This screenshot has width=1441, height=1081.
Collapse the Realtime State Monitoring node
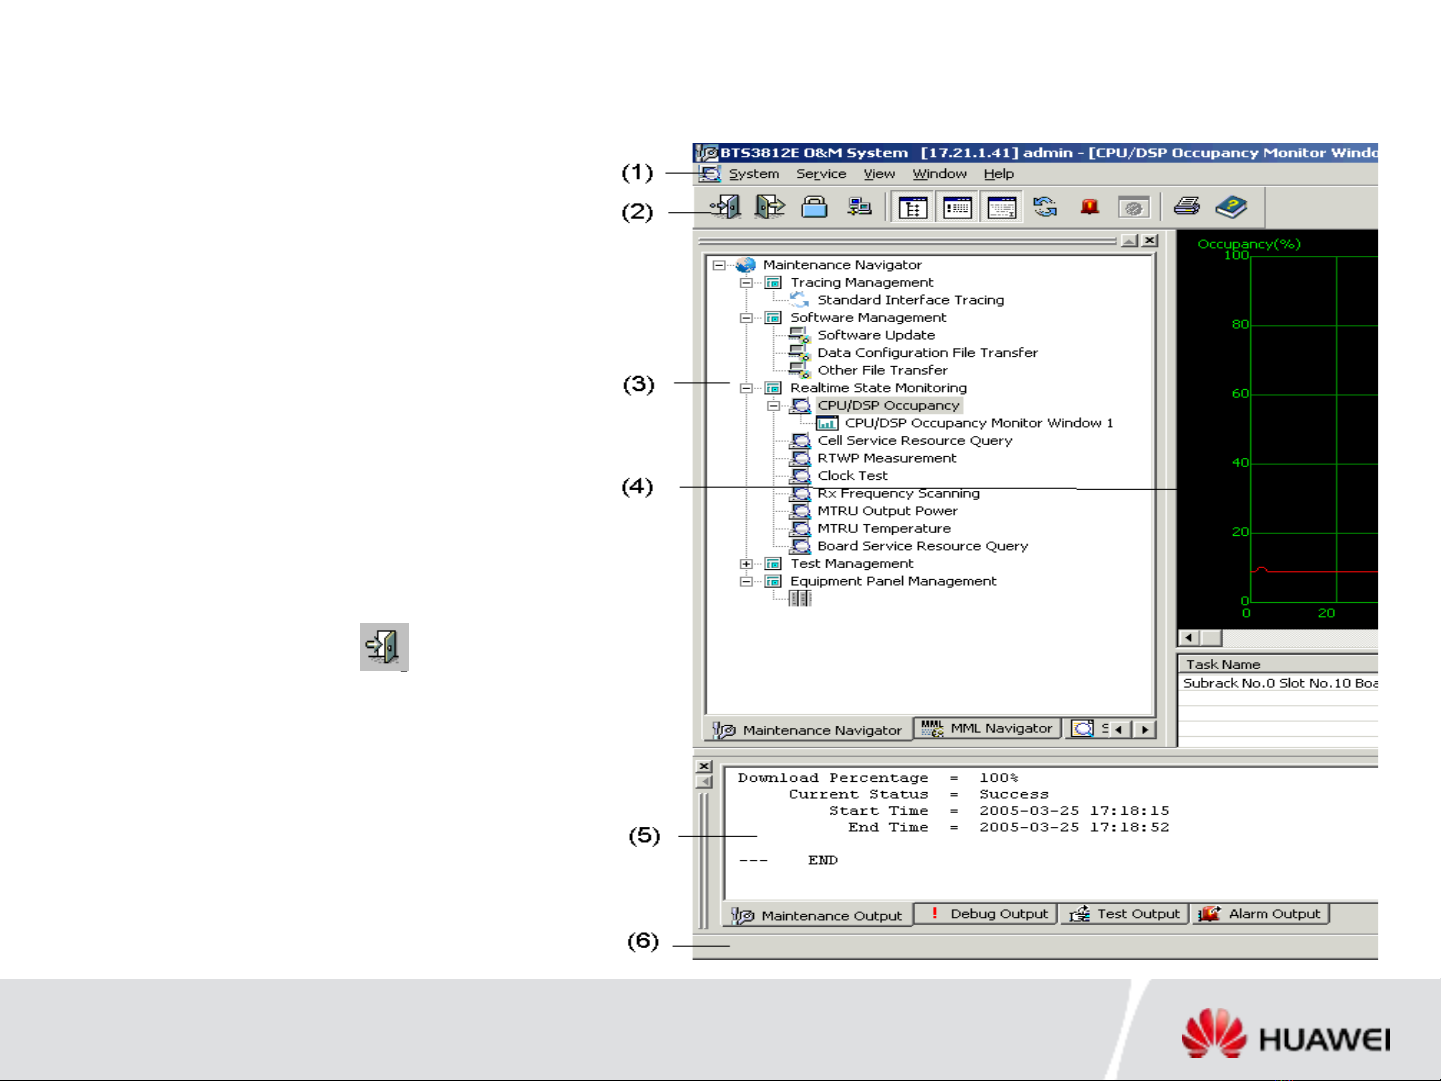coord(746,388)
